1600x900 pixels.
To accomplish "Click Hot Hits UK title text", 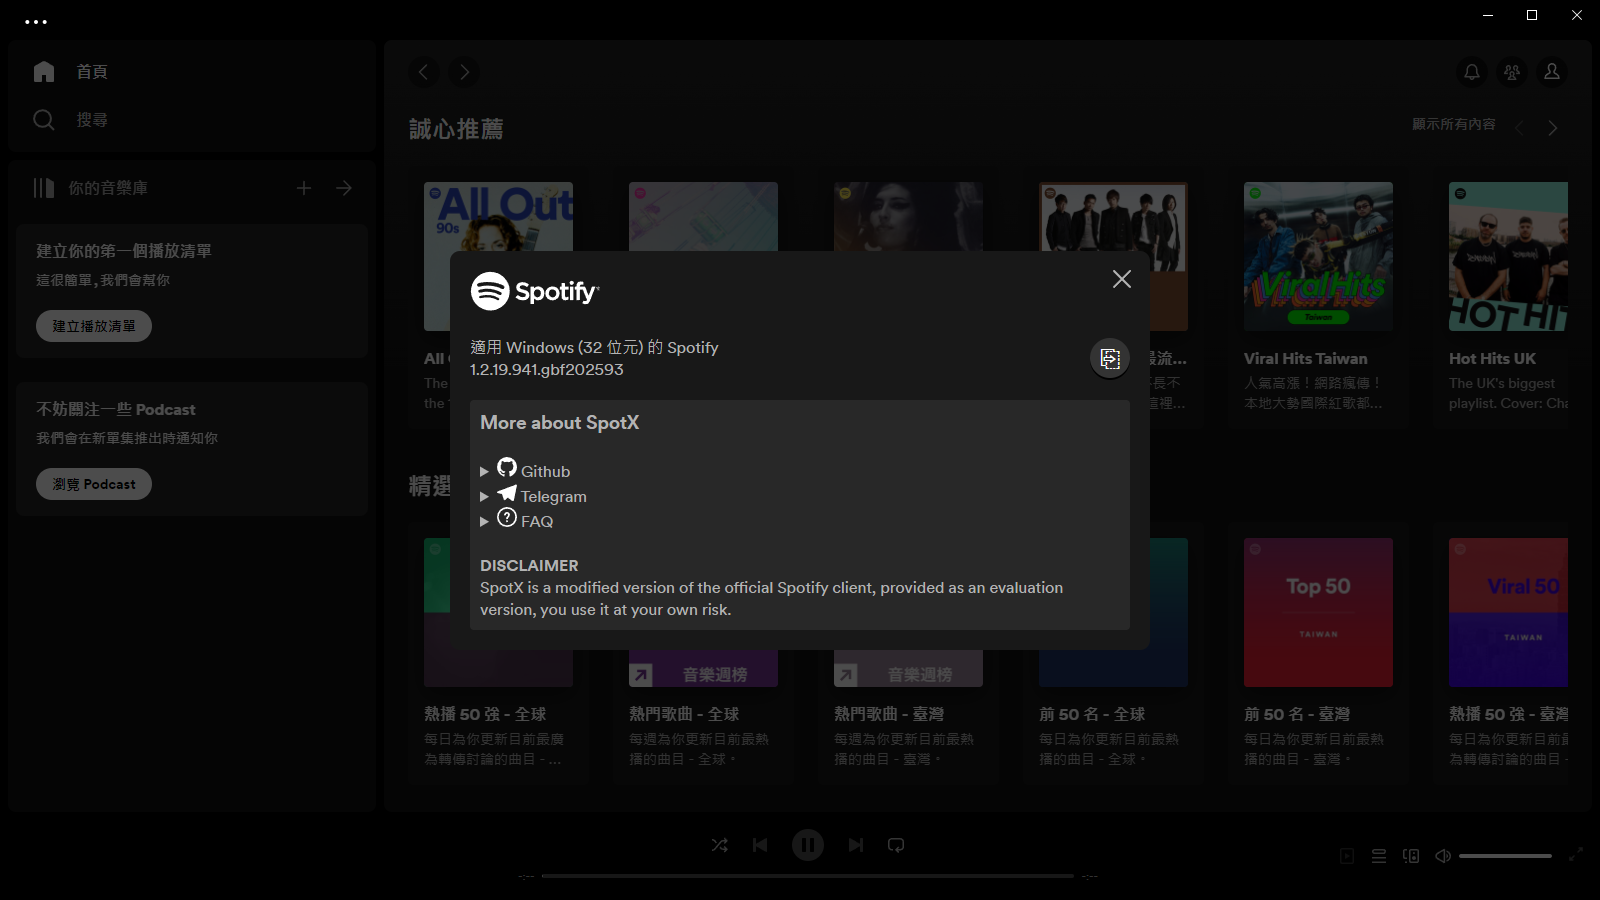I will point(1492,358).
